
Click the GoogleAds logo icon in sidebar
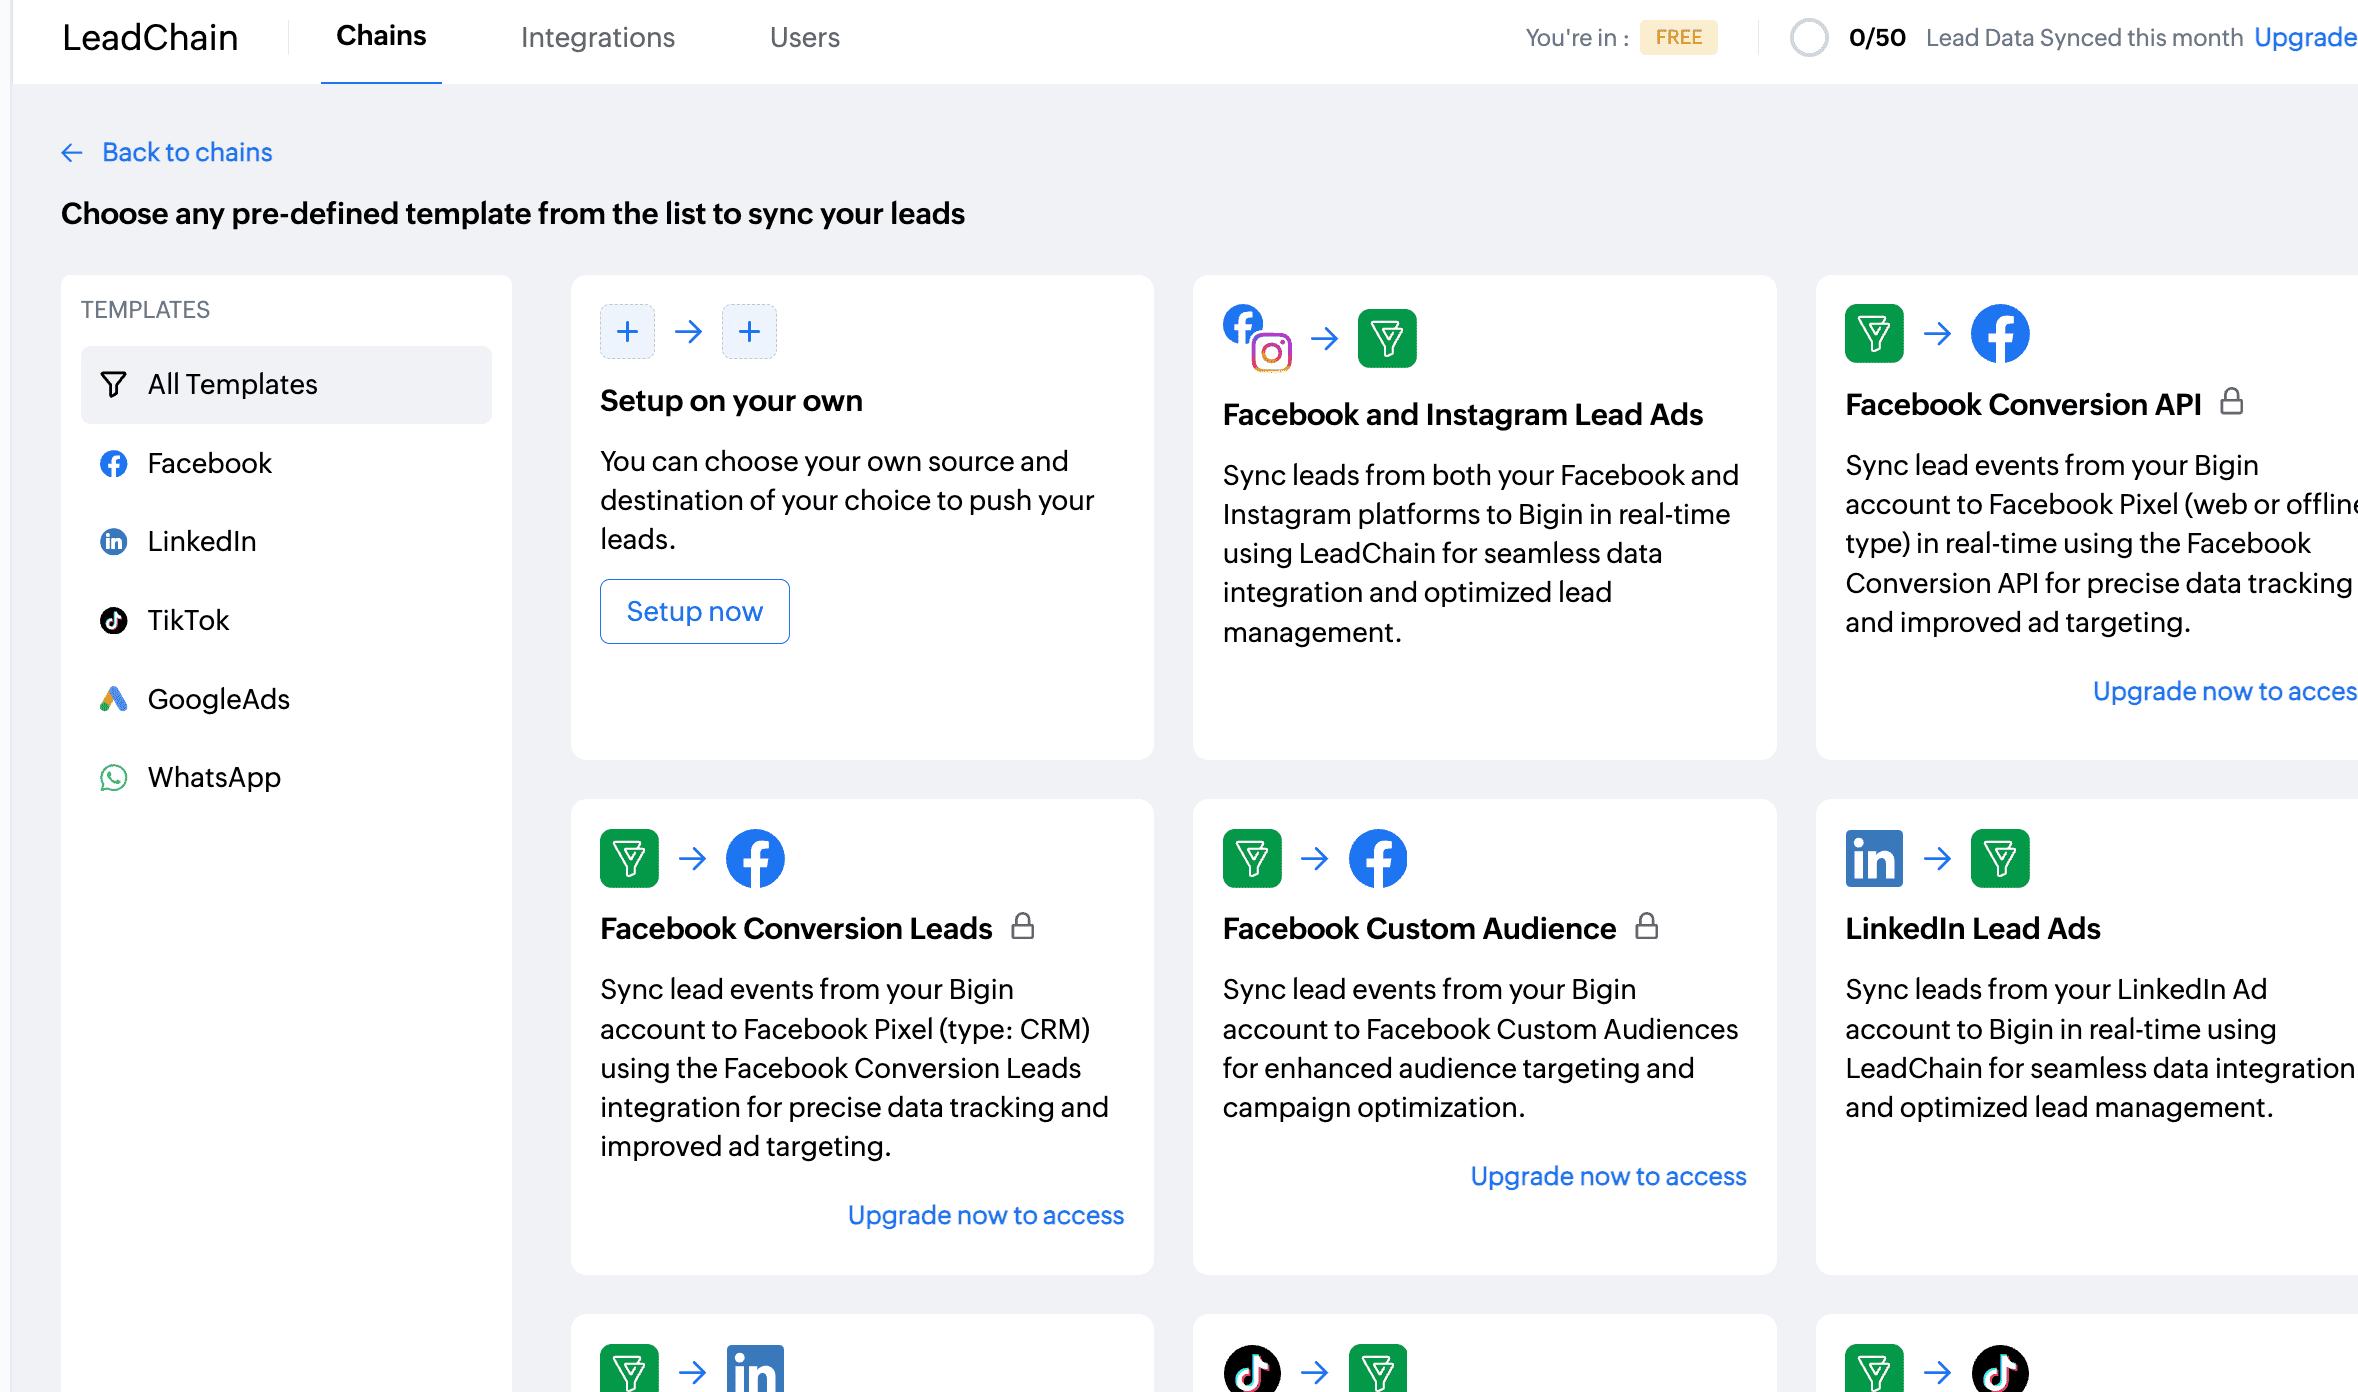[x=114, y=699]
